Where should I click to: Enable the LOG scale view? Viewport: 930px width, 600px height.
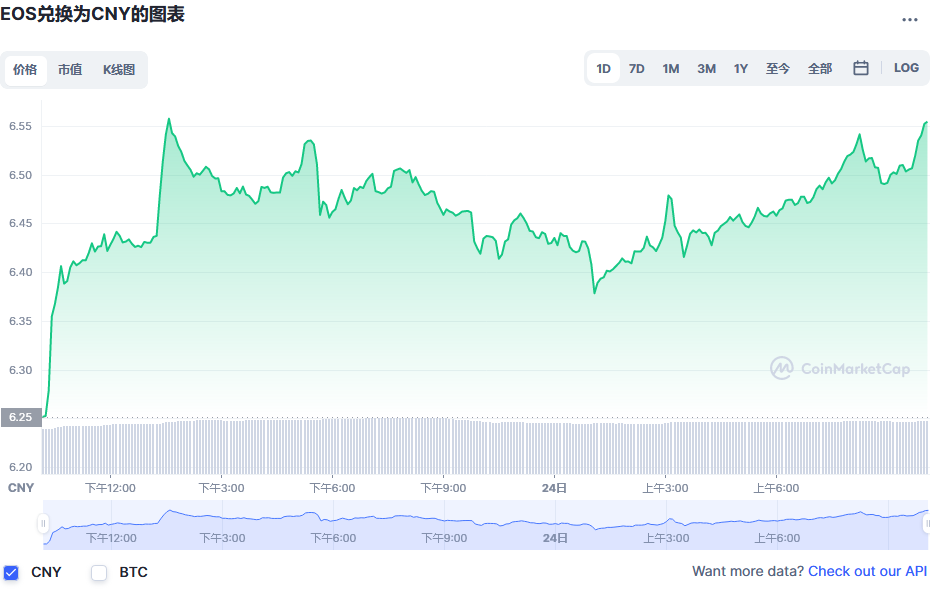pyautogui.click(x=906, y=67)
